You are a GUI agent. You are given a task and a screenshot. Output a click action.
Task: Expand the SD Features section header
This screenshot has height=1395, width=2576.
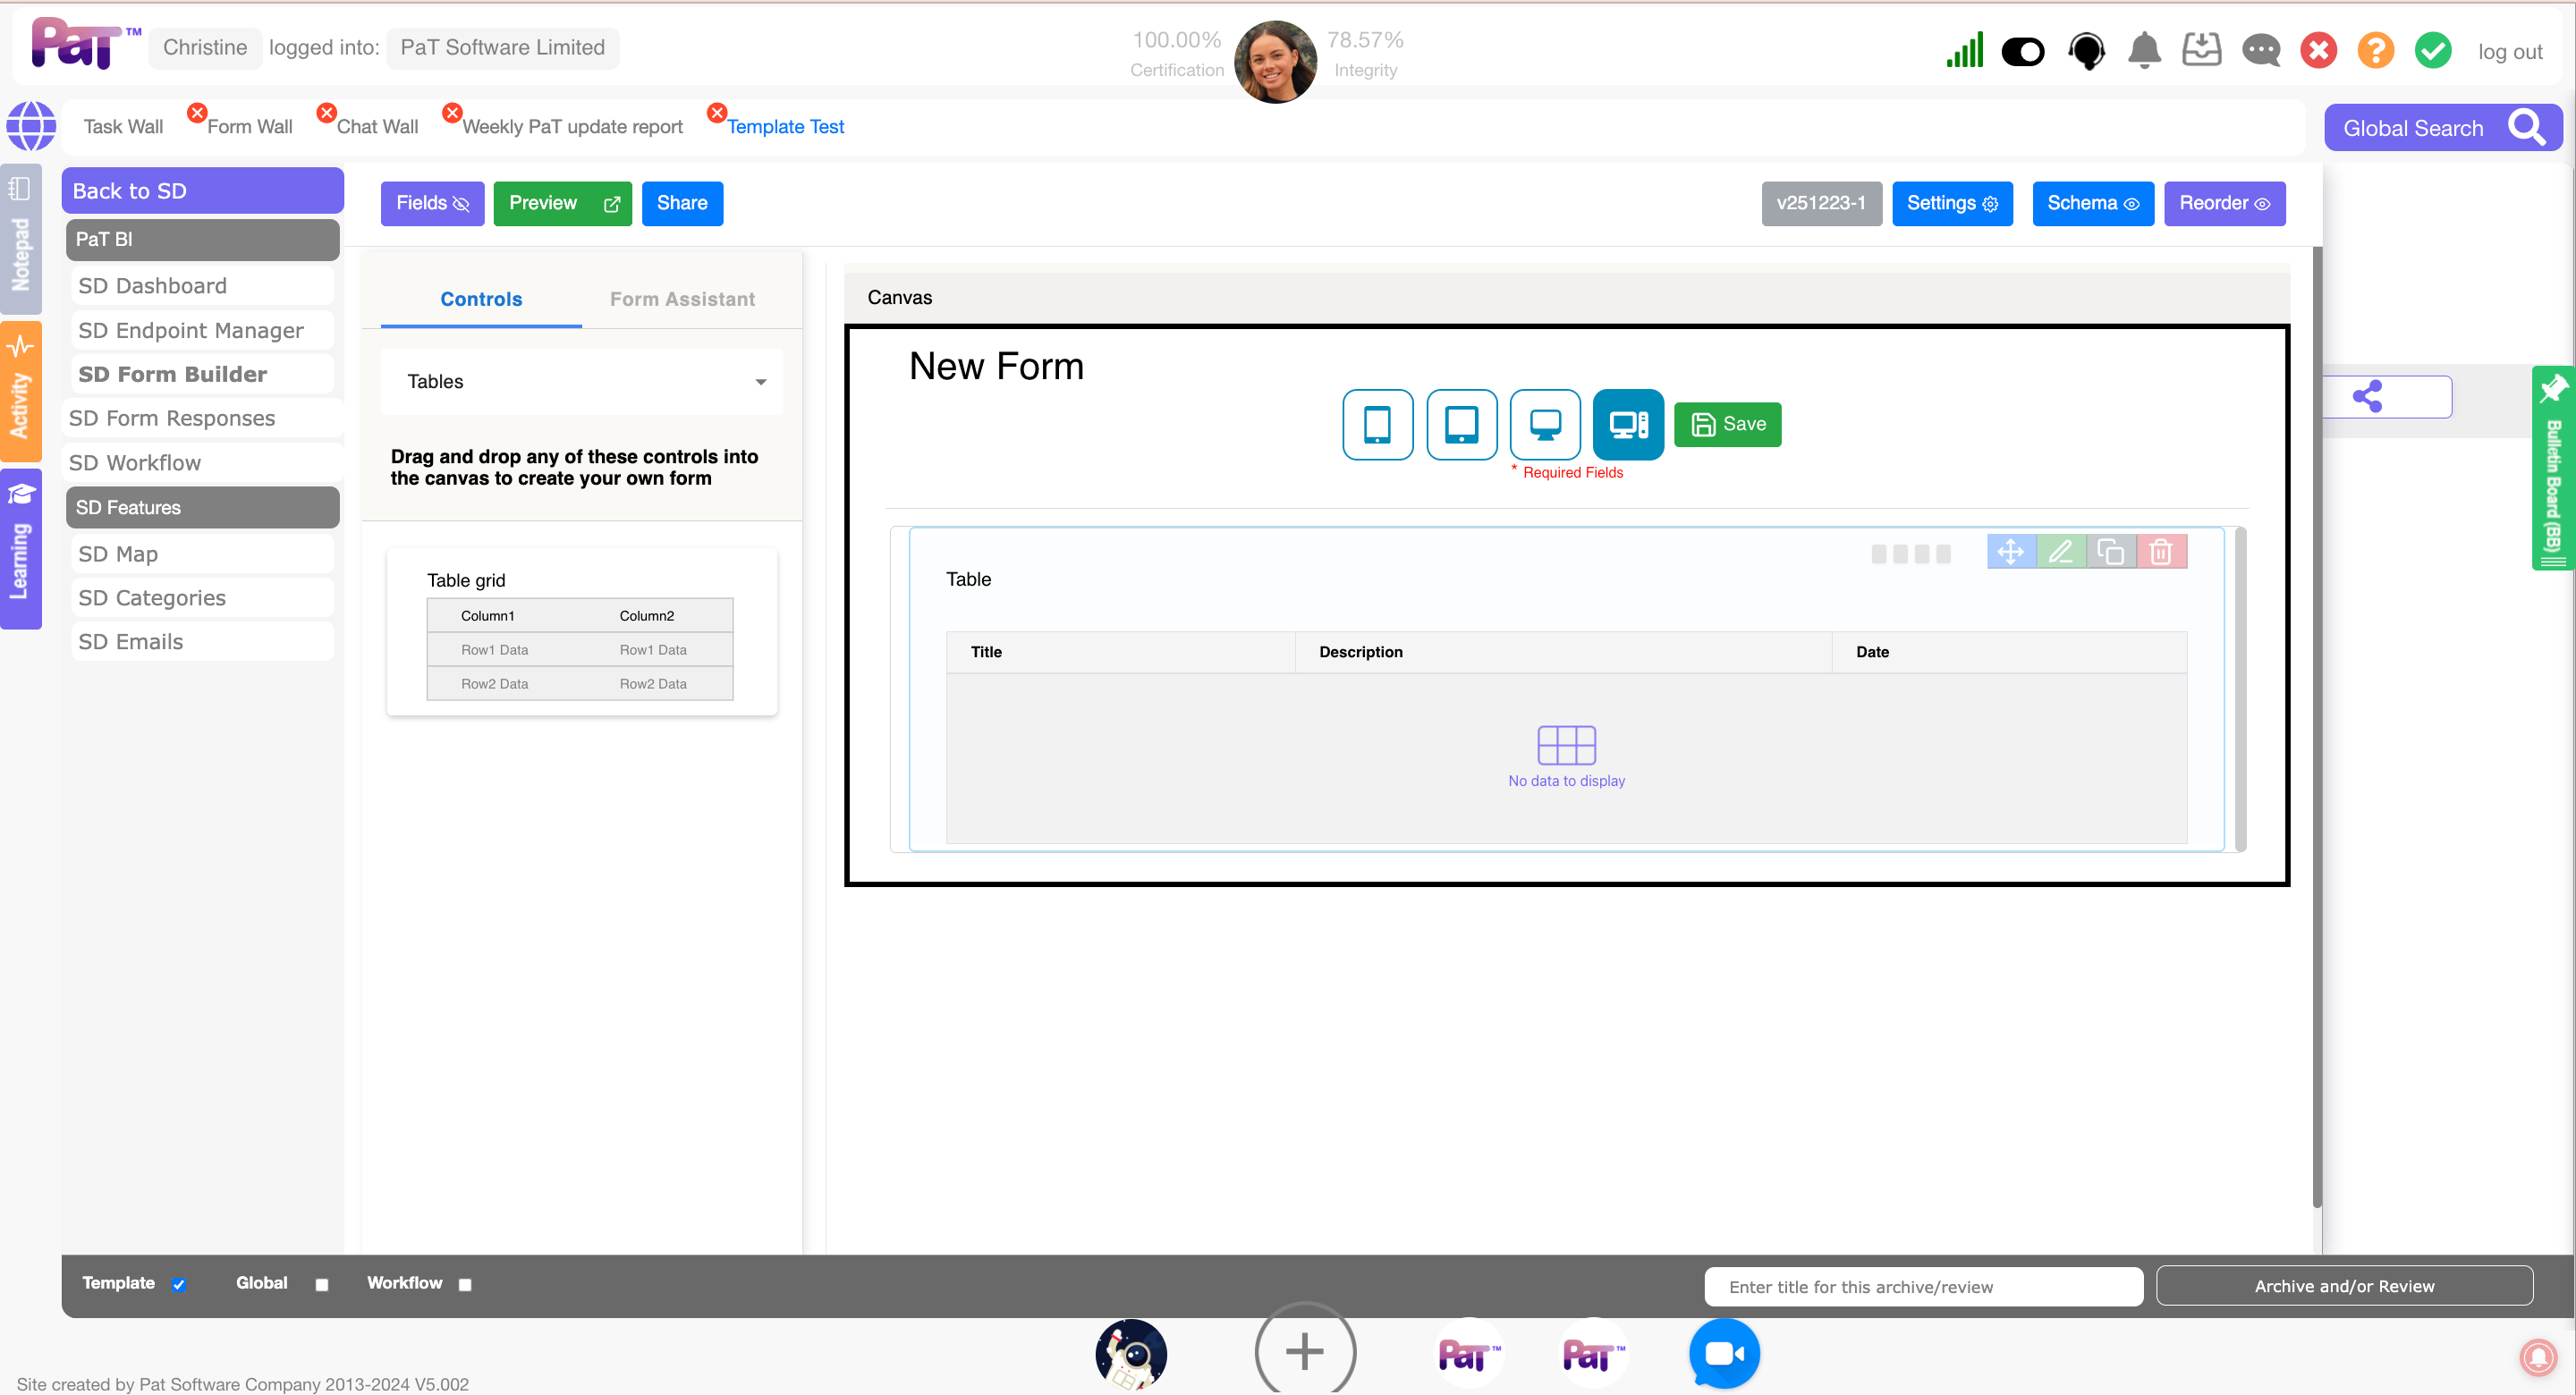202,507
